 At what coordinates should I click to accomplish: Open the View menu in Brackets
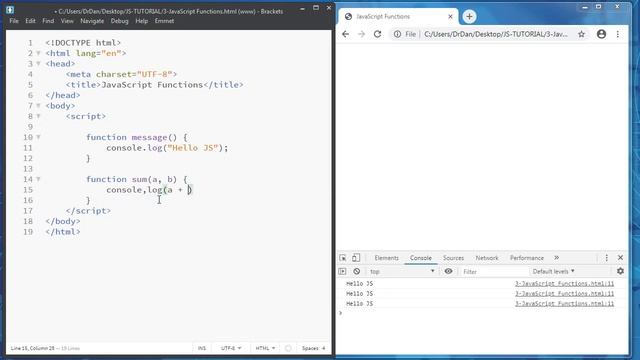[67, 21]
